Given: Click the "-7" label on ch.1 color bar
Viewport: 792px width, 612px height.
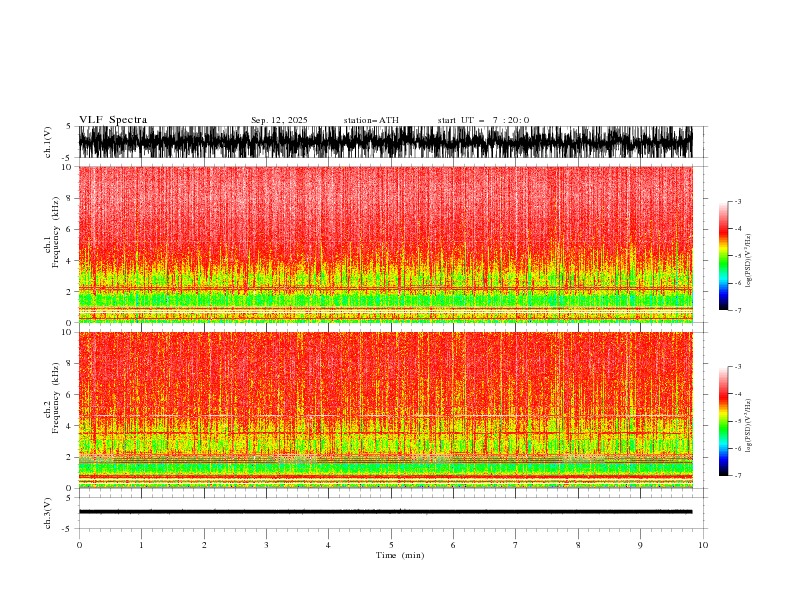Looking at the screenshot, I should [x=737, y=310].
